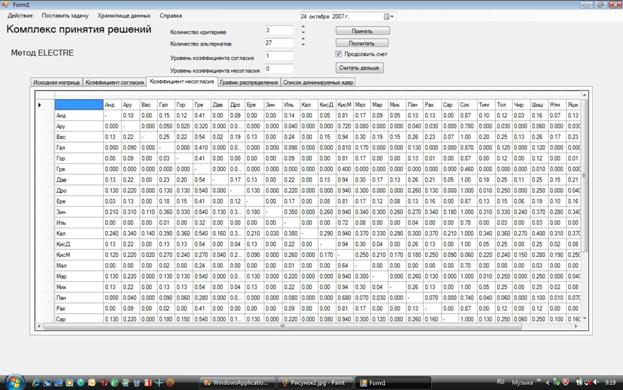The image size is (623, 390).
Task: Switch to the "Коэффициент согласия" tab
Action: (114, 82)
